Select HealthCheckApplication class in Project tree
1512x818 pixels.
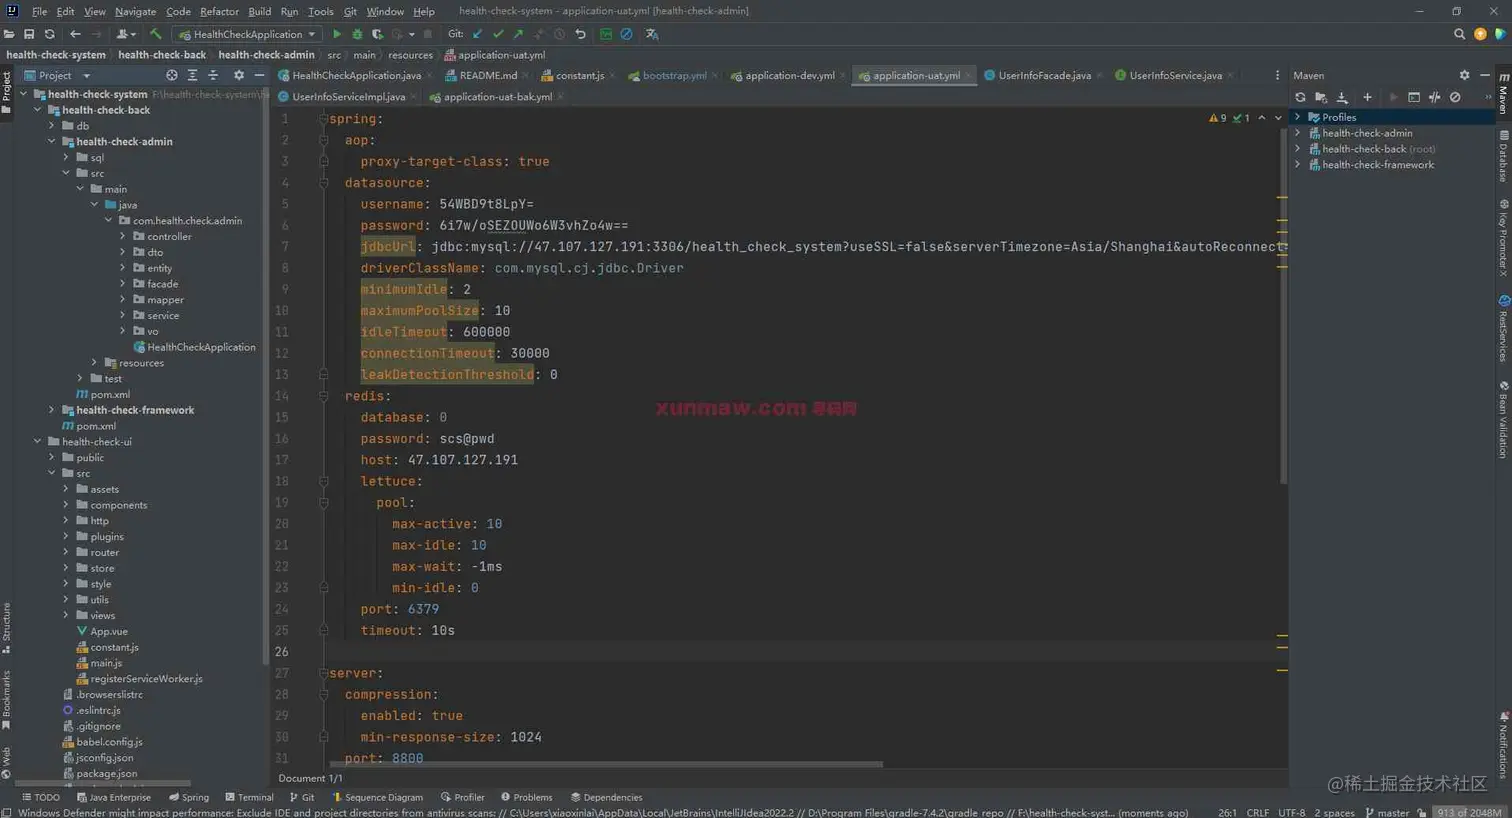[x=194, y=347]
